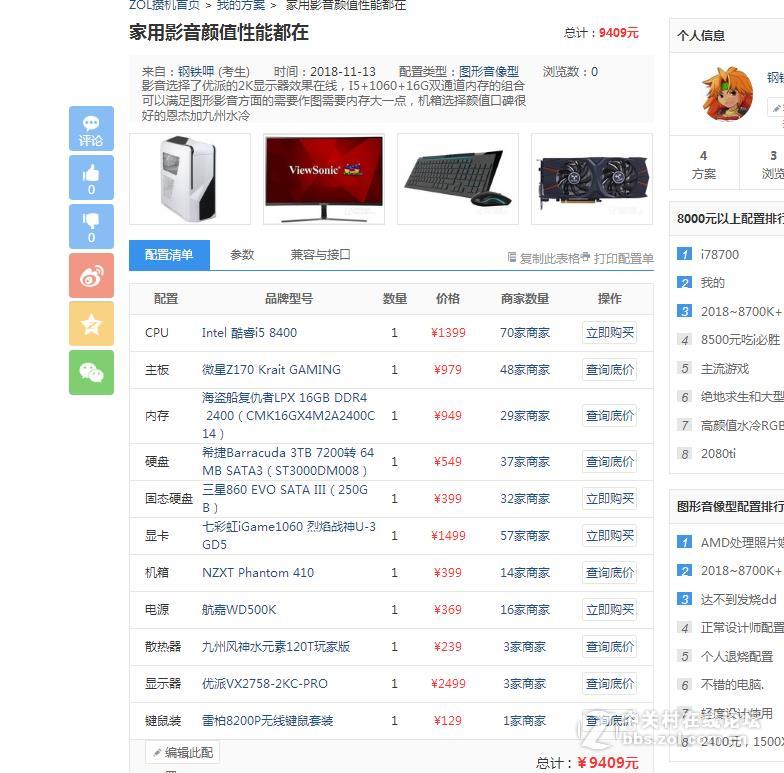The height and width of the screenshot is (773, 784).
Task: Click 打印配置单 print icon link
Action: [x=618, y=258]
